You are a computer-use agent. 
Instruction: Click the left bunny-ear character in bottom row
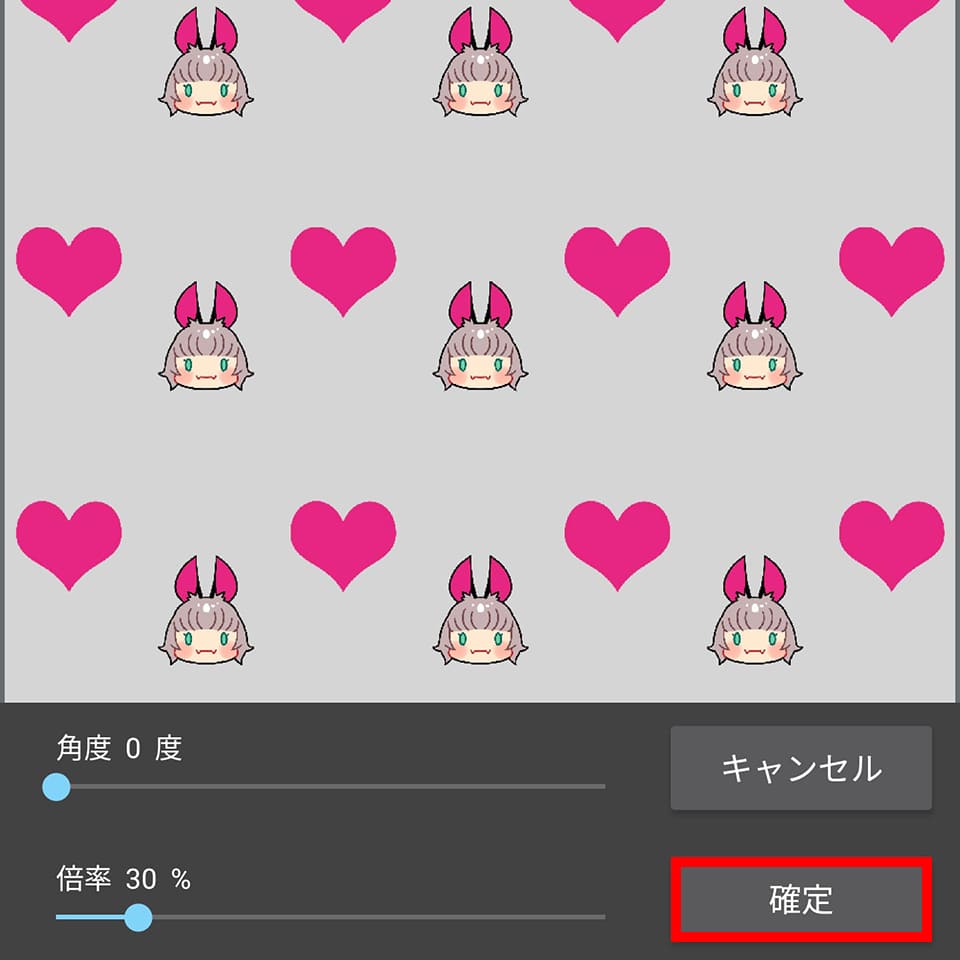pyautogui.click(x=206, y=610)
